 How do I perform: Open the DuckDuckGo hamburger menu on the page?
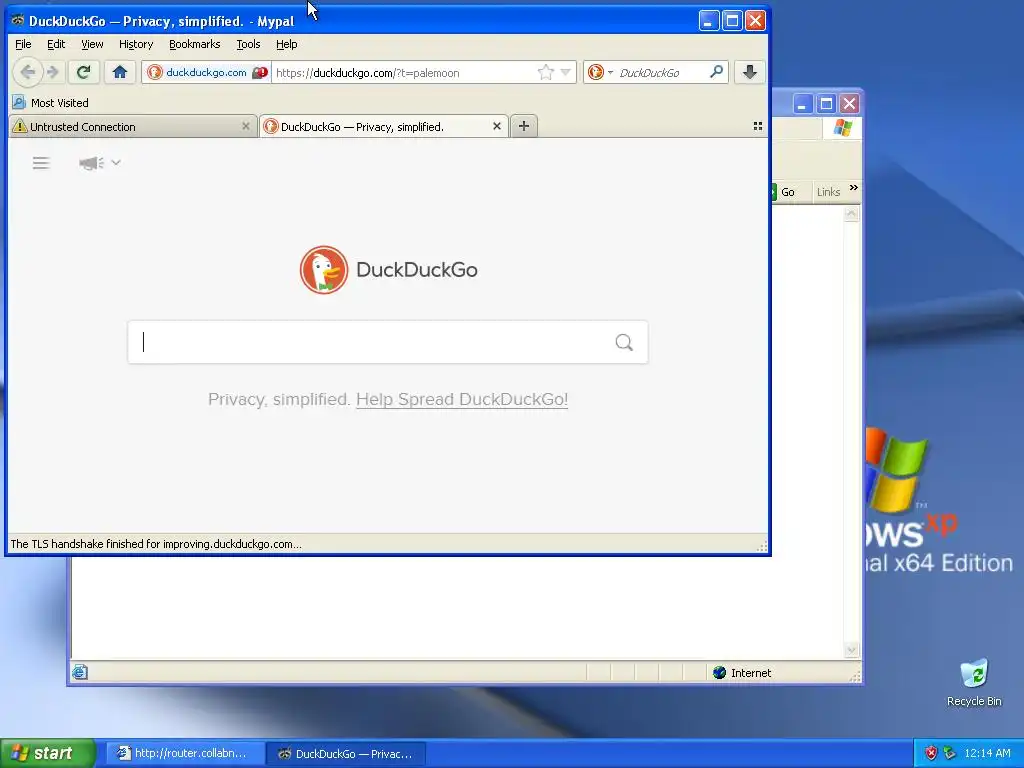click(x=41, y=163)
